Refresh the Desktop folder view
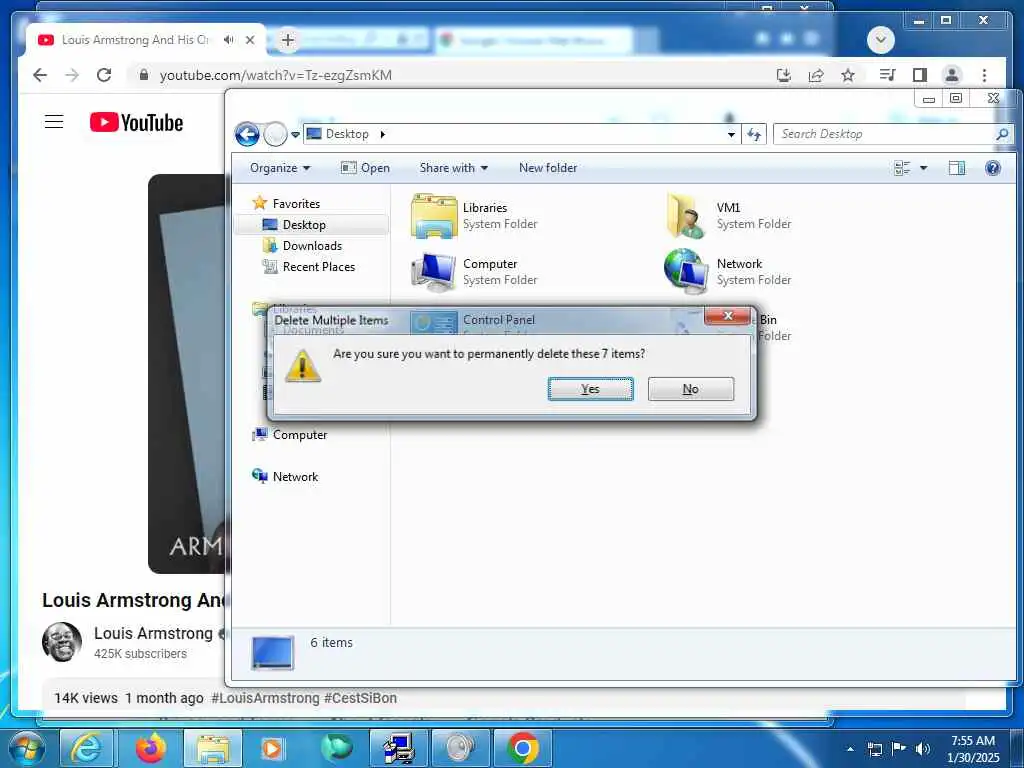This screenshot has width=1024, height=768. [754, 135]
